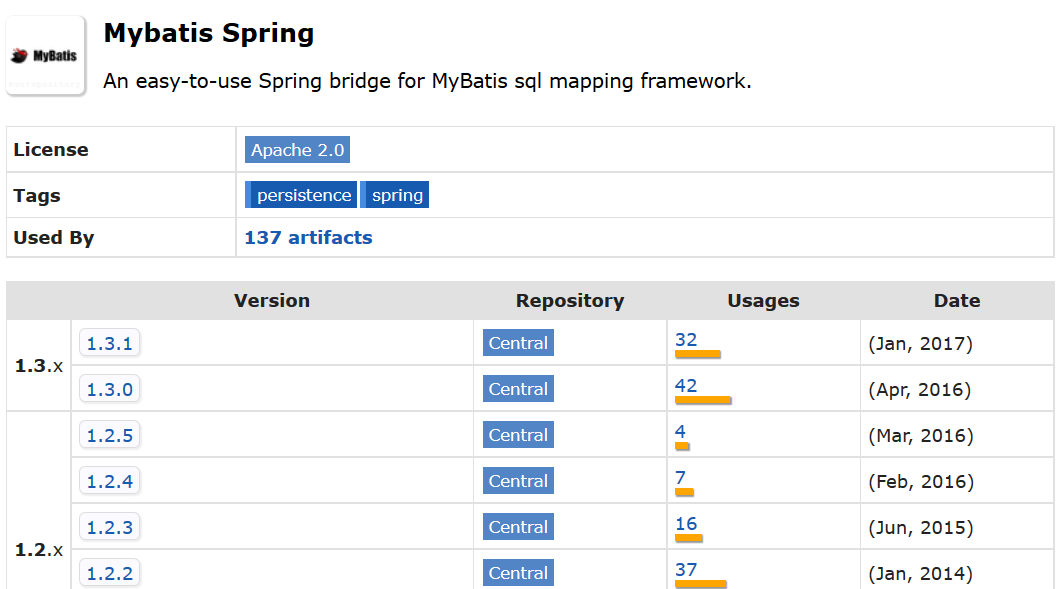The width and height of the screenshot is (1064, 589).
Task: Click the Central repository badge for 1.3.1
Action: pyautogui.click(x=517, y=342)
